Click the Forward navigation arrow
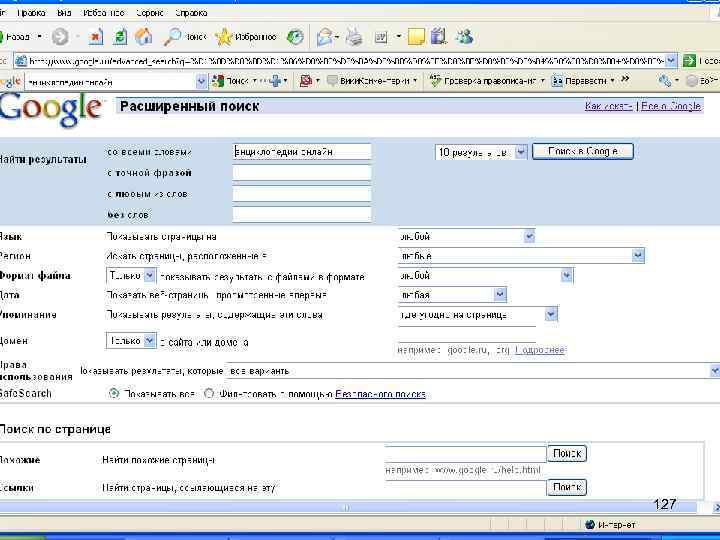Screen dimensions: 720x540 click(x=60, y=37)
